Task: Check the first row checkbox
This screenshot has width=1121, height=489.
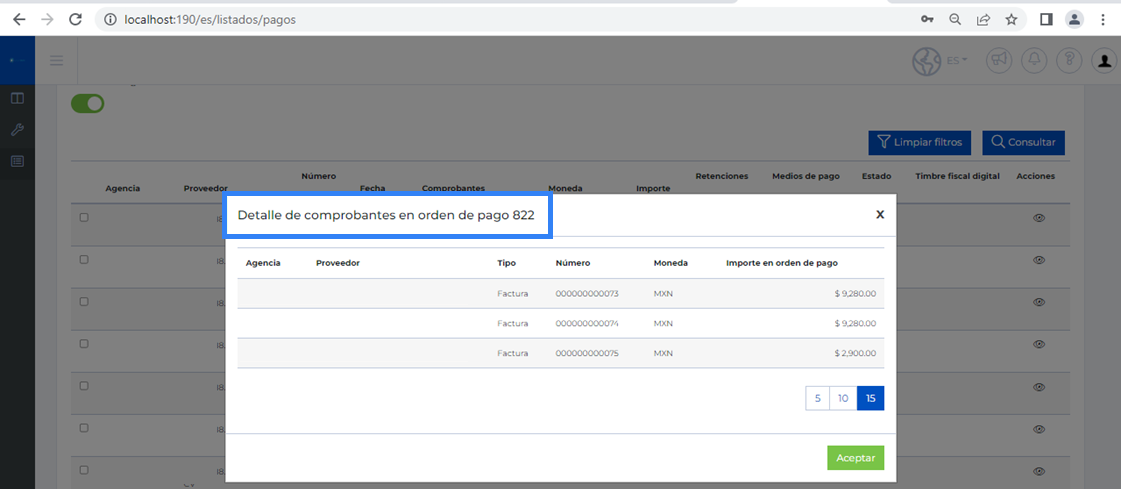Action: tap(84, 218)
